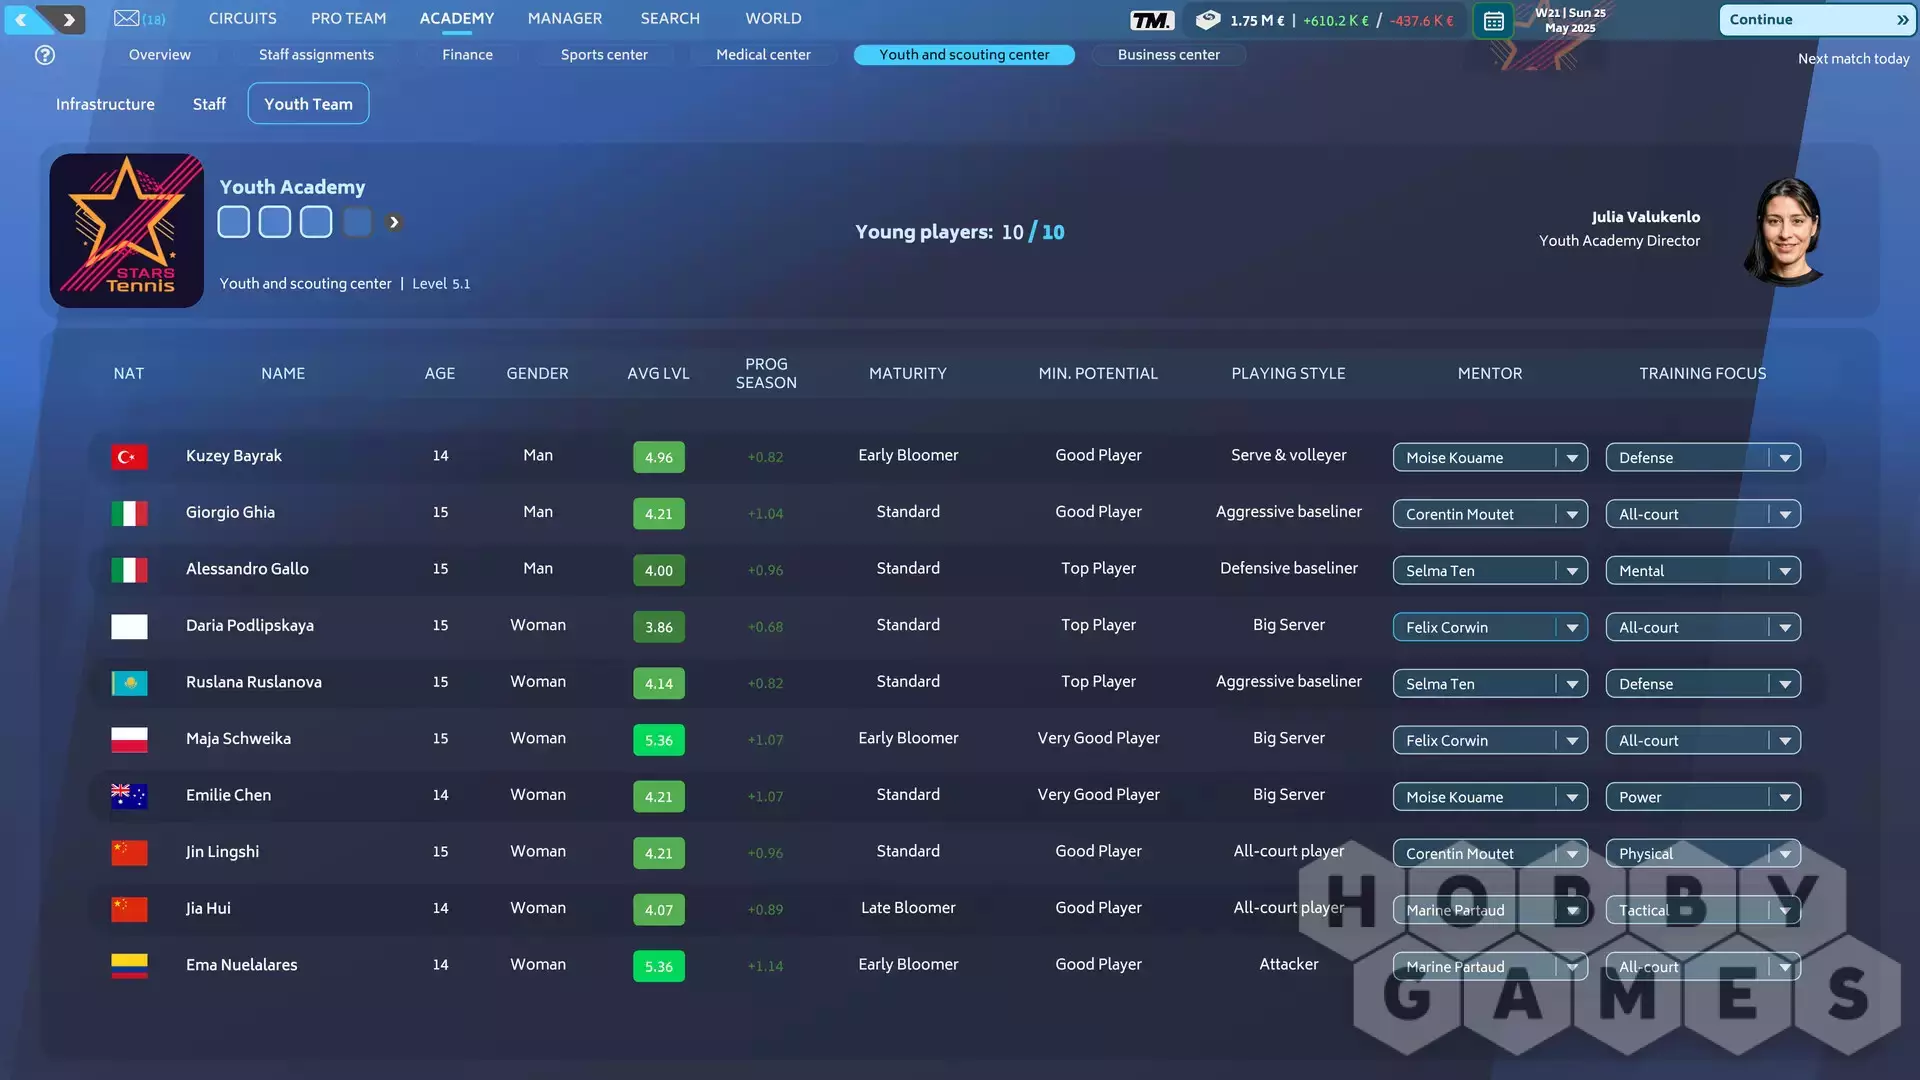Open player Maja Schweika's name link
The height and width of the screenshot is (1080, 1920).
point(238,738)
